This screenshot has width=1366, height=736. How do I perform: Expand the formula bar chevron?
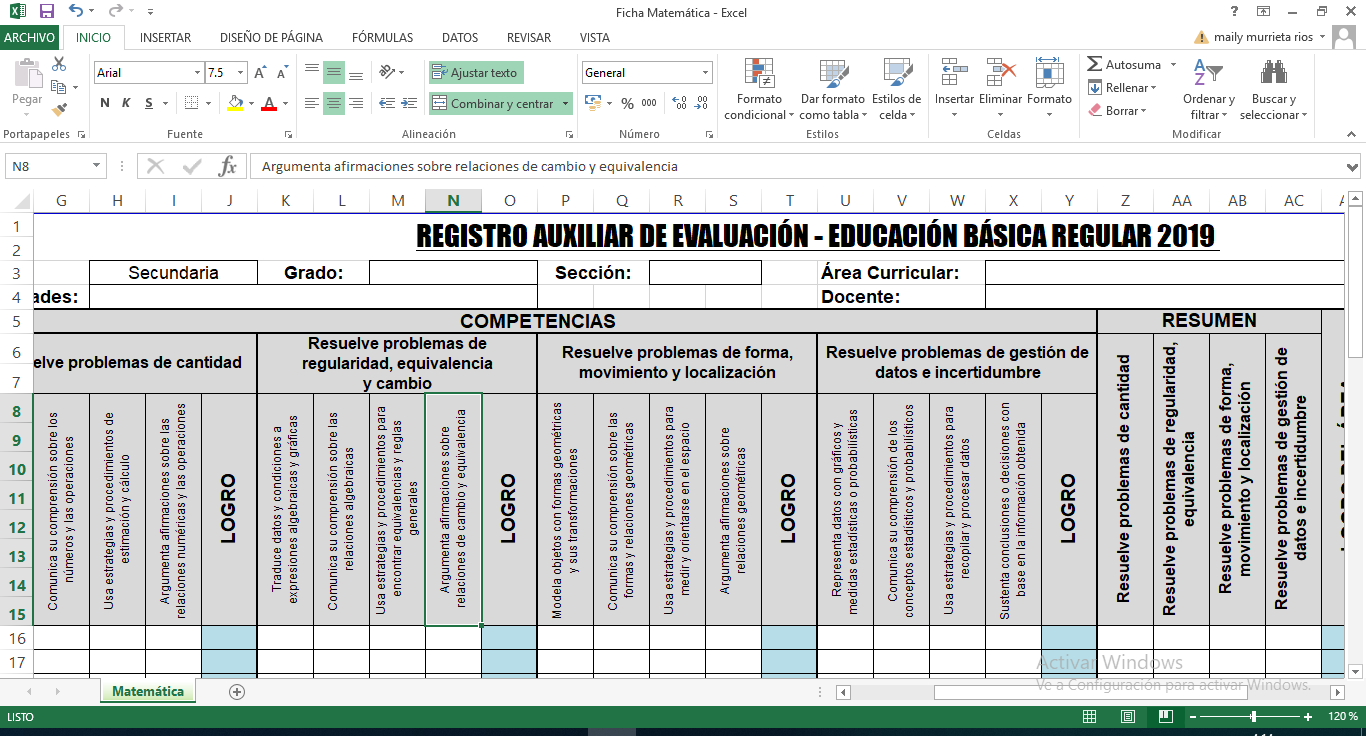tap(1353, 167)
